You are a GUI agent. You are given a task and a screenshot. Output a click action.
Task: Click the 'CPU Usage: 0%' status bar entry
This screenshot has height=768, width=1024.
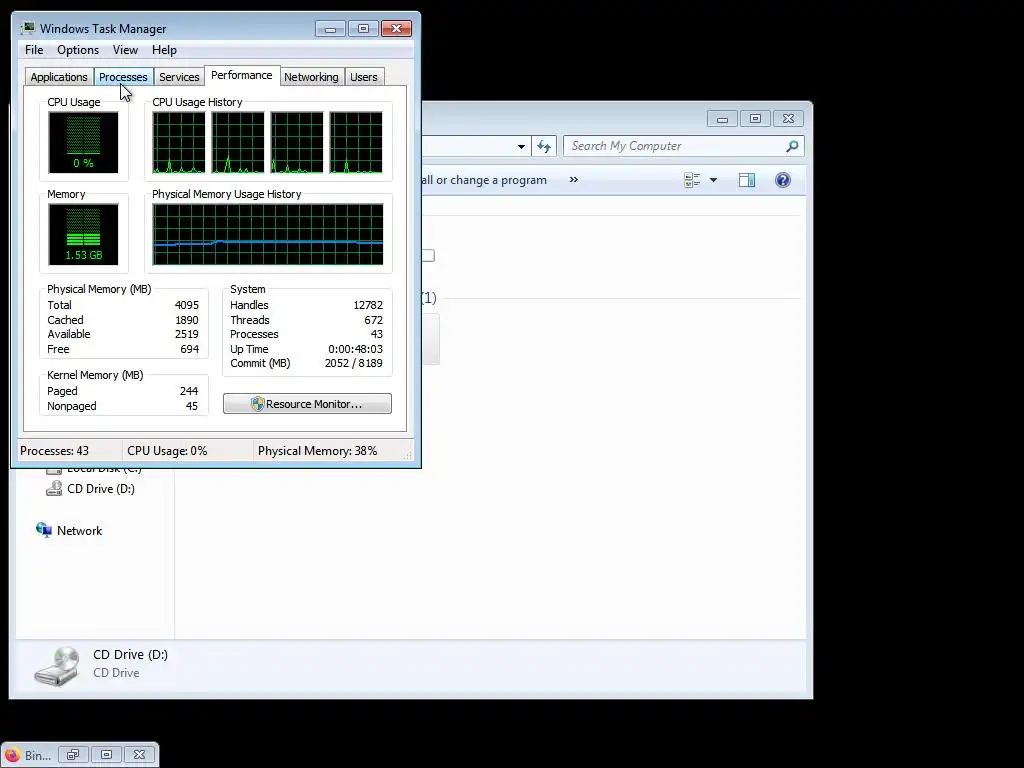pos(167,451)
